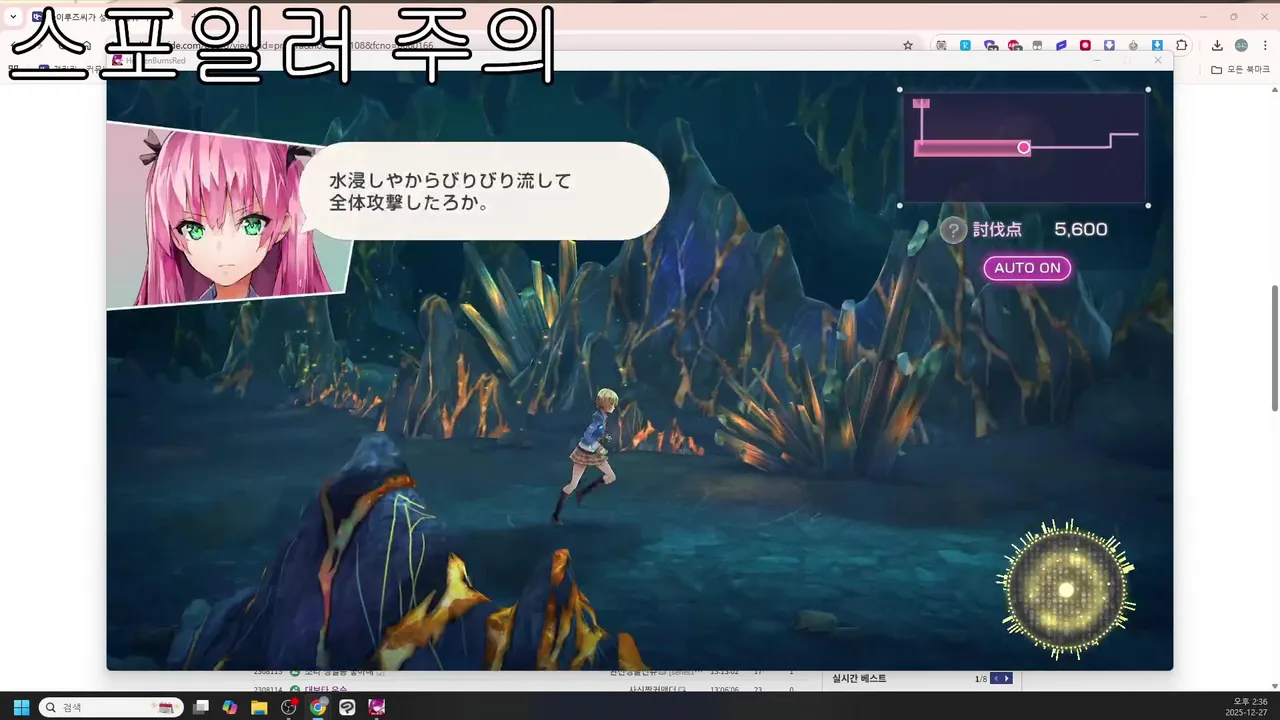1280x720 pixels.
Task: Open the first gray capture extension icon
Action: [941, 45]
